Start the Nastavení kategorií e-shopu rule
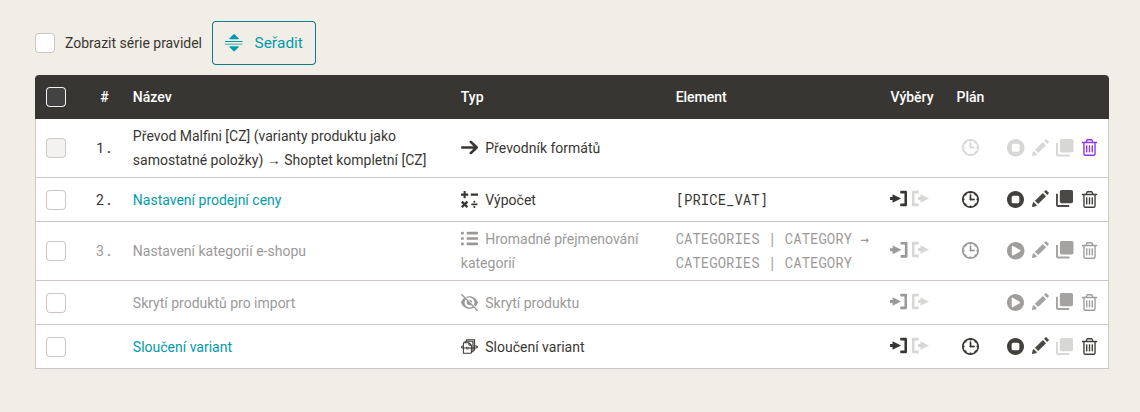Screen dimensions: 1140x412 [1015, 251]
